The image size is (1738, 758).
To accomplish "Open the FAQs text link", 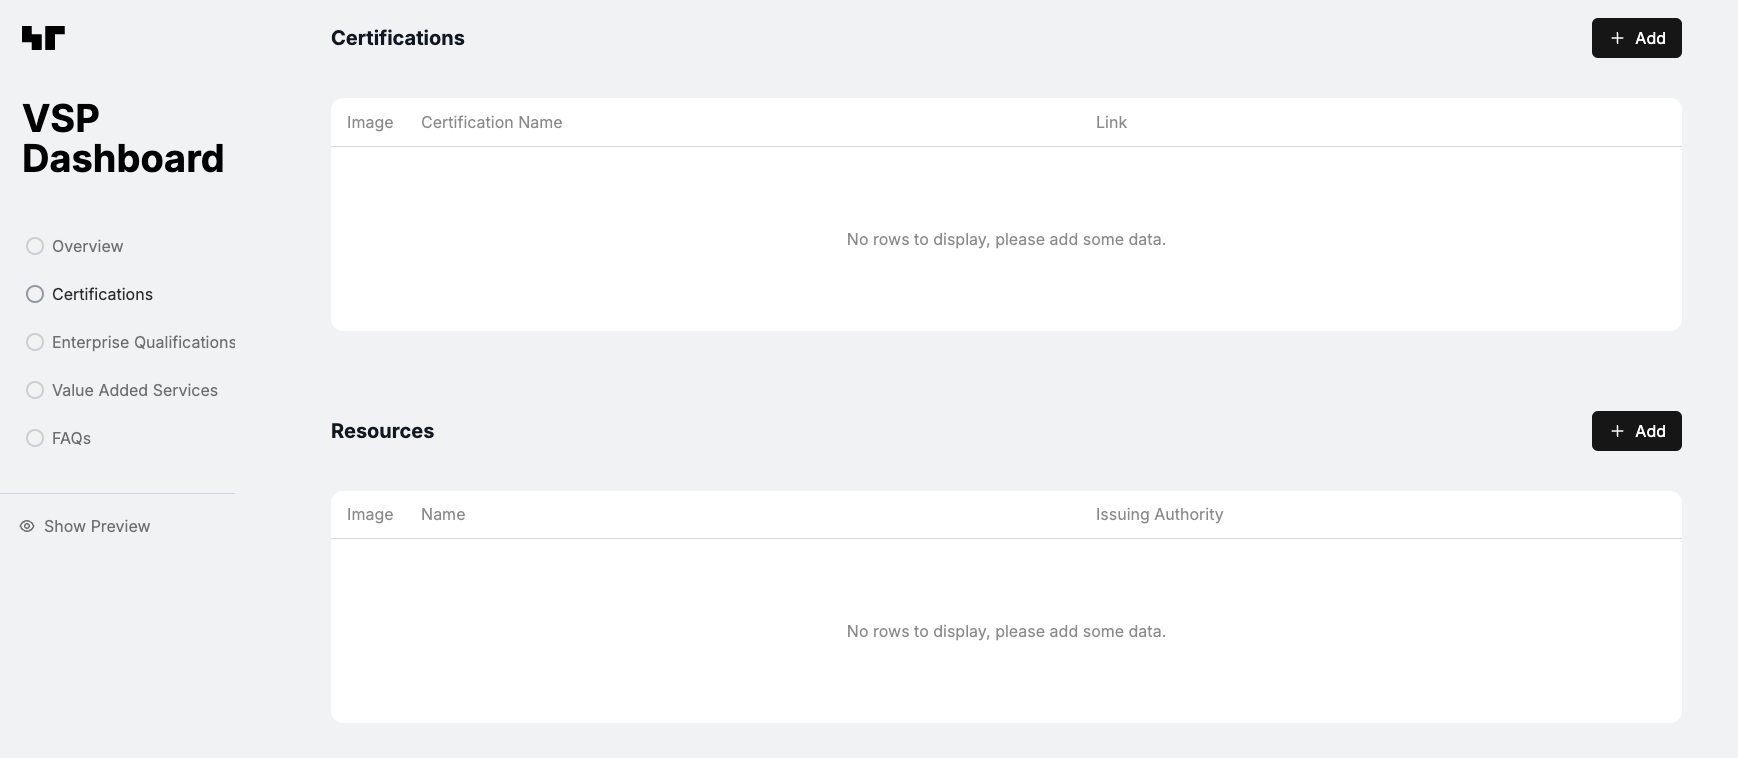I will pyautogui.click(x=71, y=438).
